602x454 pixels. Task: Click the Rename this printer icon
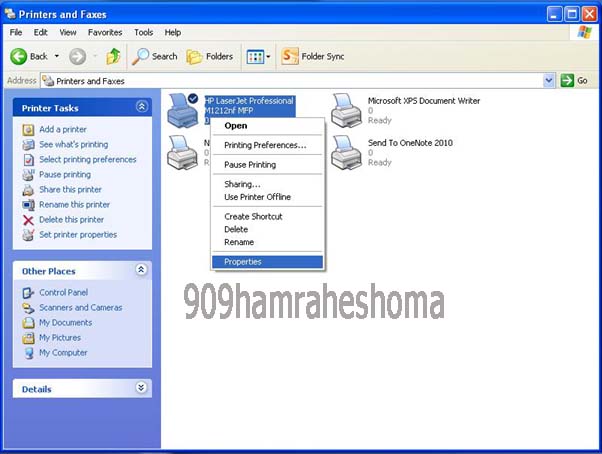pos(28,205)
